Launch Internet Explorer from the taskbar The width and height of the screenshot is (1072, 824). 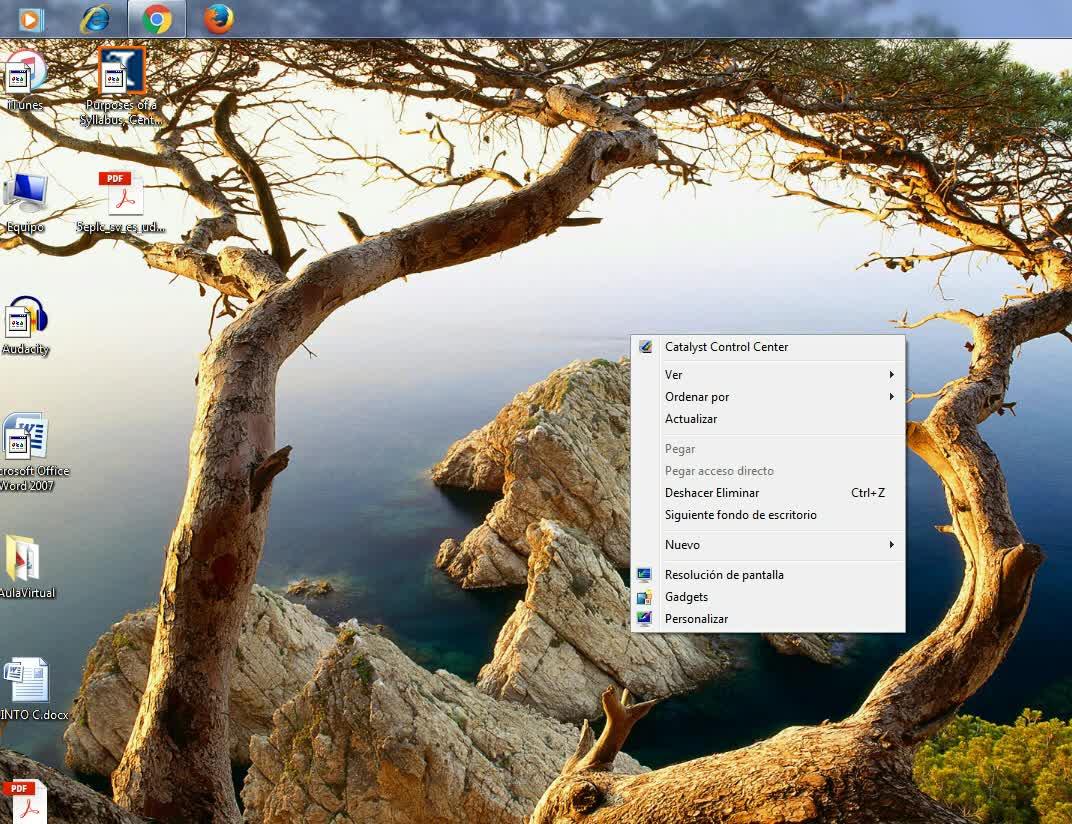pos(95,18)
